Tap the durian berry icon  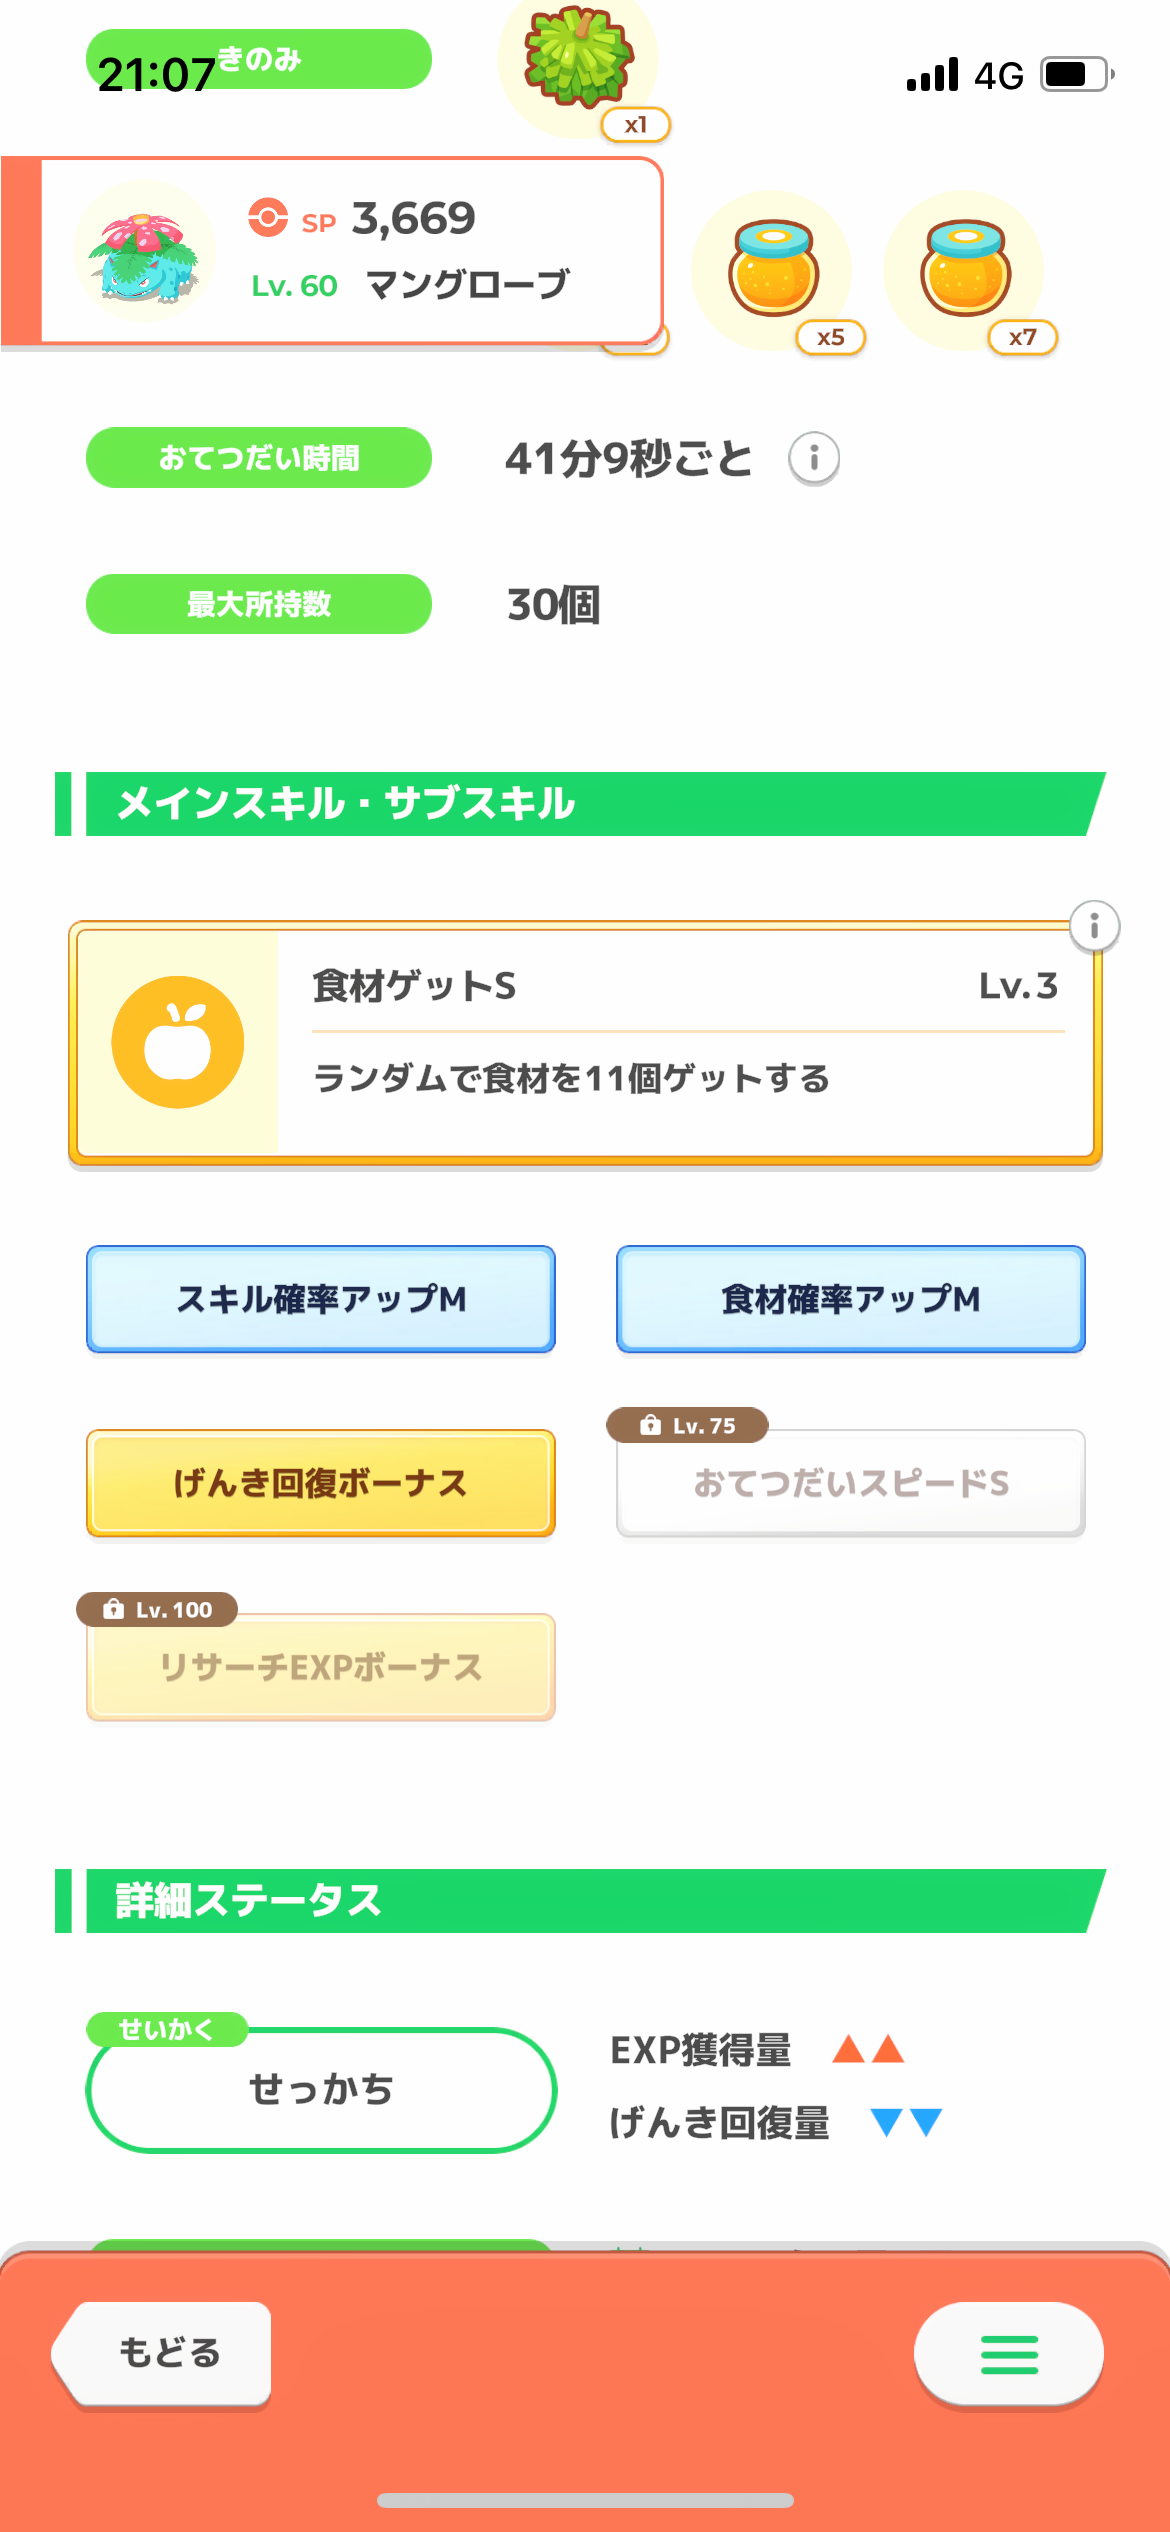579,58
